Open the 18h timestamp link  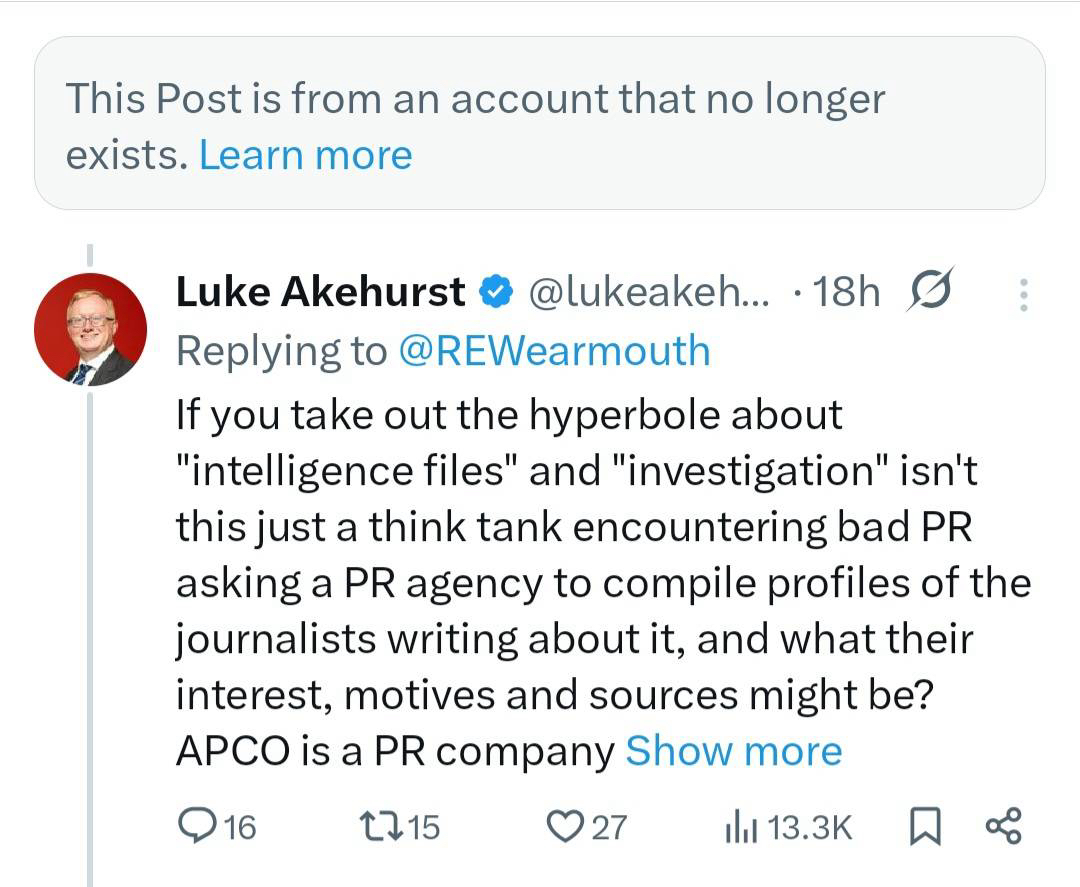846,292
